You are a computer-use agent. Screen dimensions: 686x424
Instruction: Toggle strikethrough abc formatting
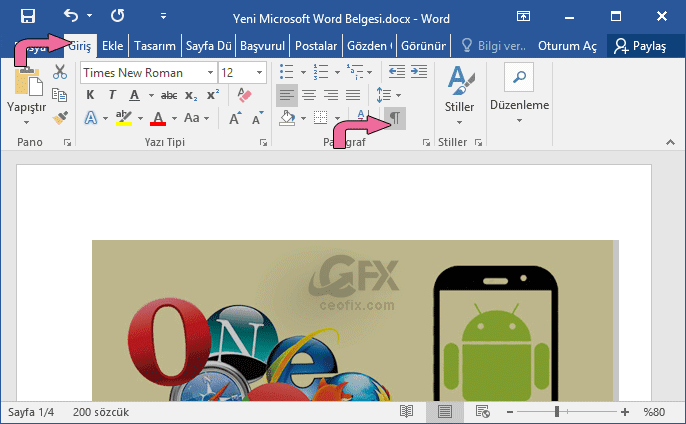point(169,95)
